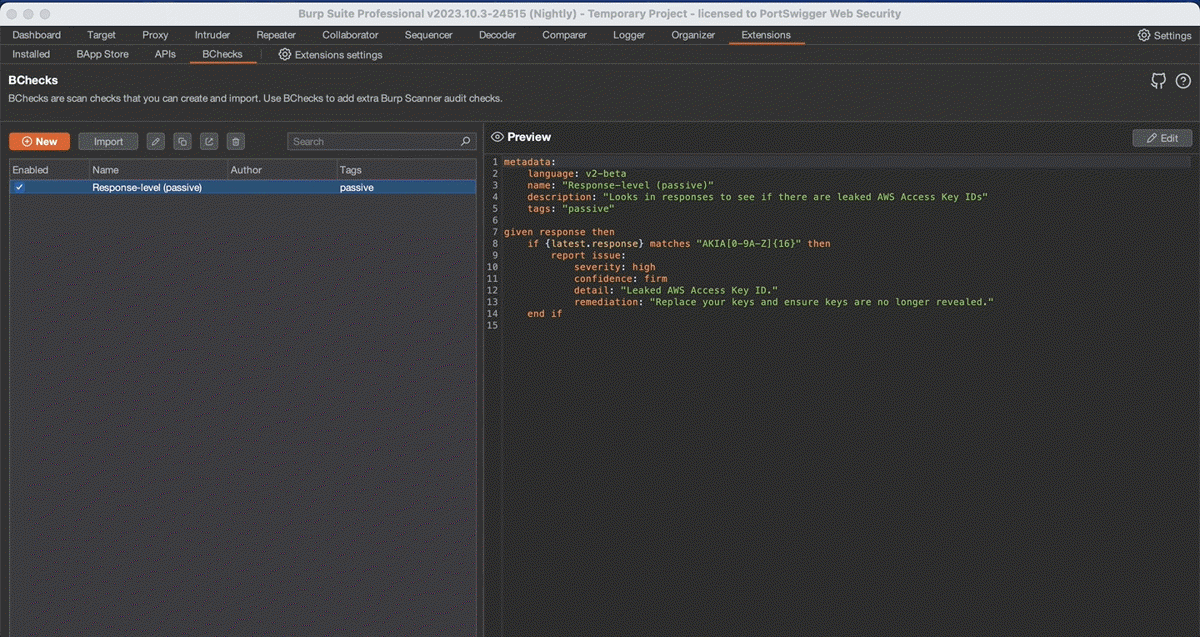The width and height of the screenshot is (1200, 637).
Task: Click the 'tags: "passive"' line
Action: click(x=571, y=208)
